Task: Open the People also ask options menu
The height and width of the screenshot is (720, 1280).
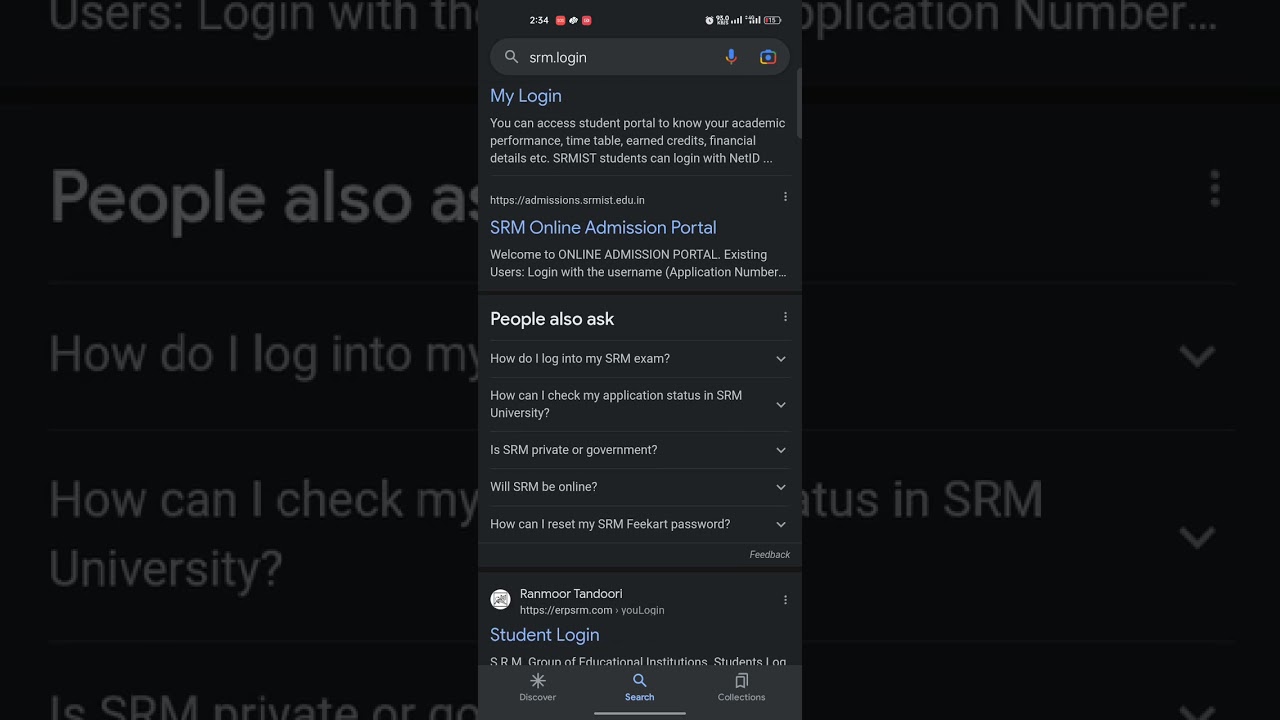Action: [x=785, y=317]
